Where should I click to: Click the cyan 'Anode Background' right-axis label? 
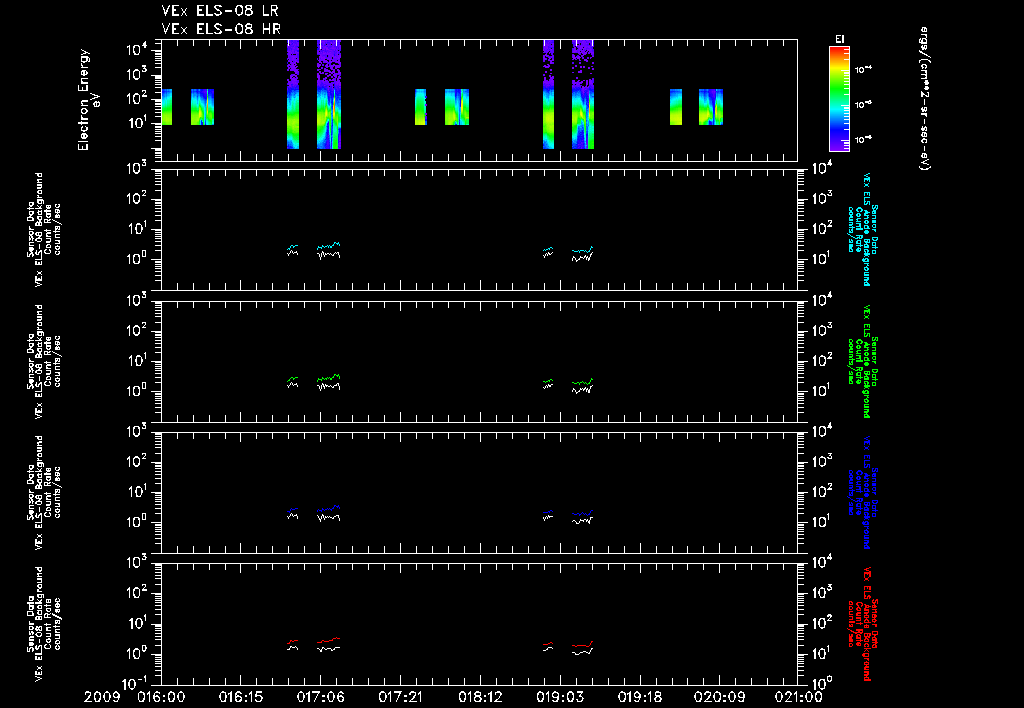[863, 229]
